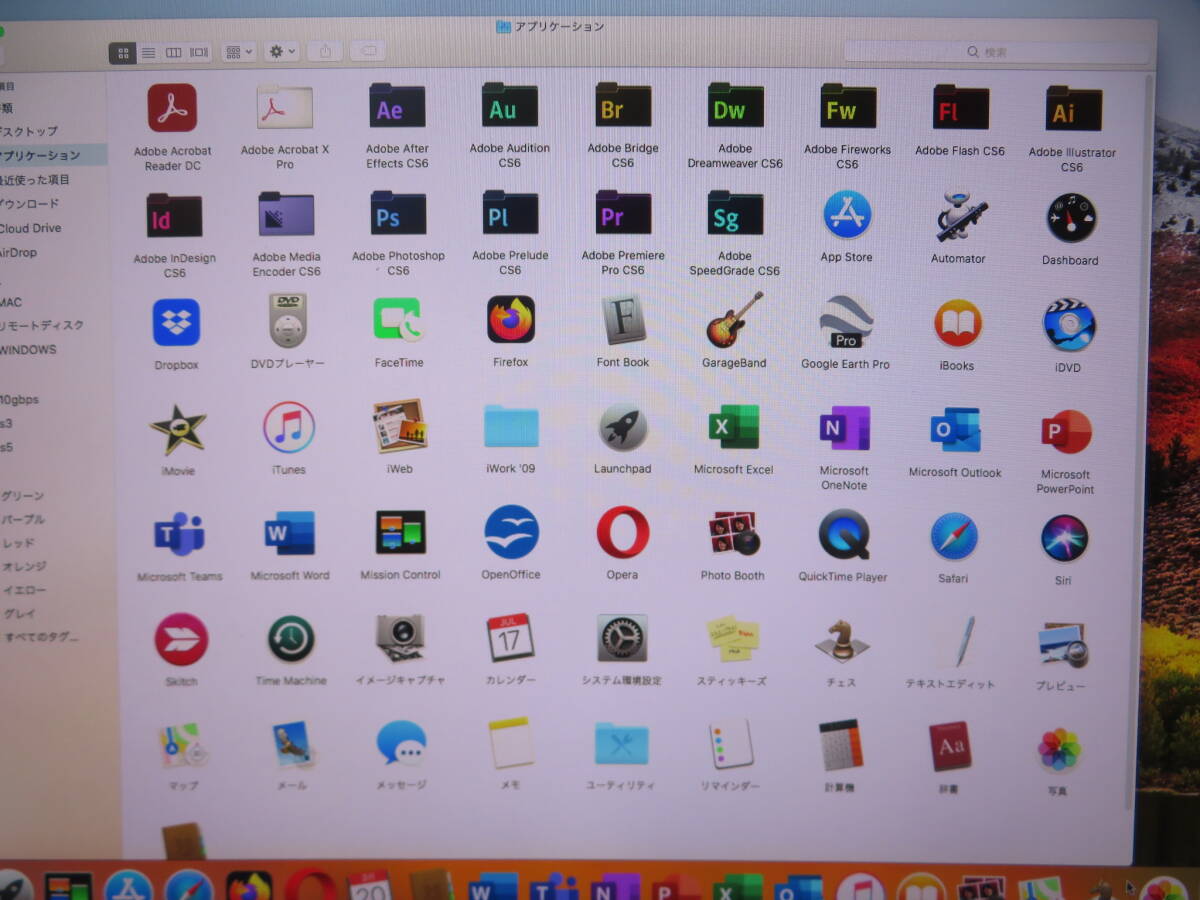This screenshot has height=900, width=1200.
Task: Select the Microsoft Outlook icon
Action: (x=955, y=430)
